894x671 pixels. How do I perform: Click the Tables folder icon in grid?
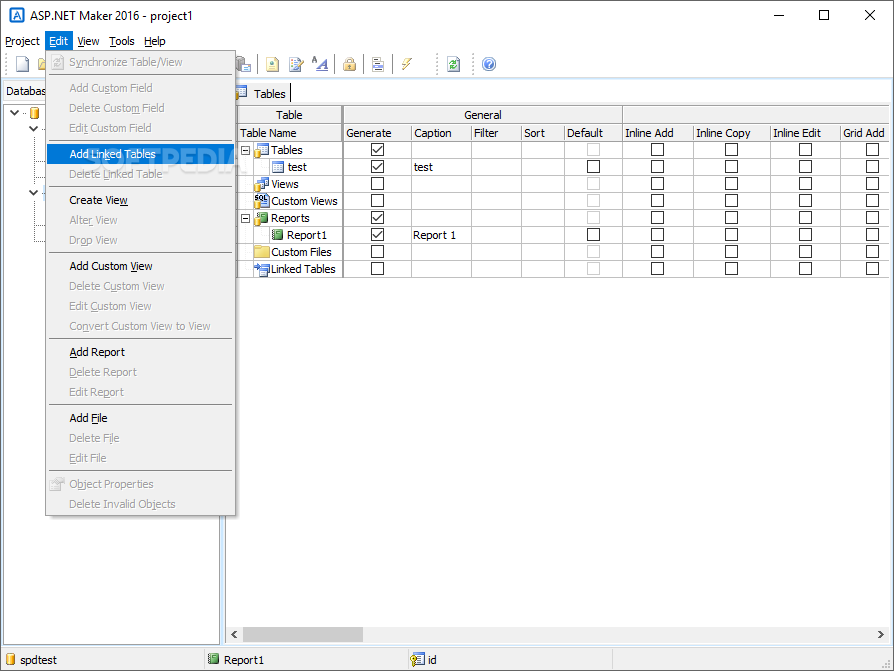(262, 151)
